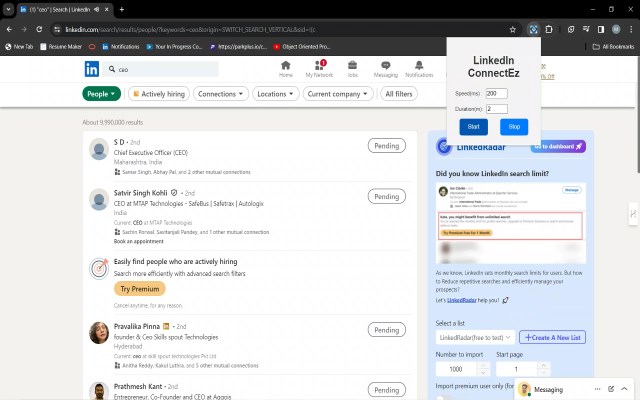
Task: Increase Number to import stepper up
Action: pos(483,365)
